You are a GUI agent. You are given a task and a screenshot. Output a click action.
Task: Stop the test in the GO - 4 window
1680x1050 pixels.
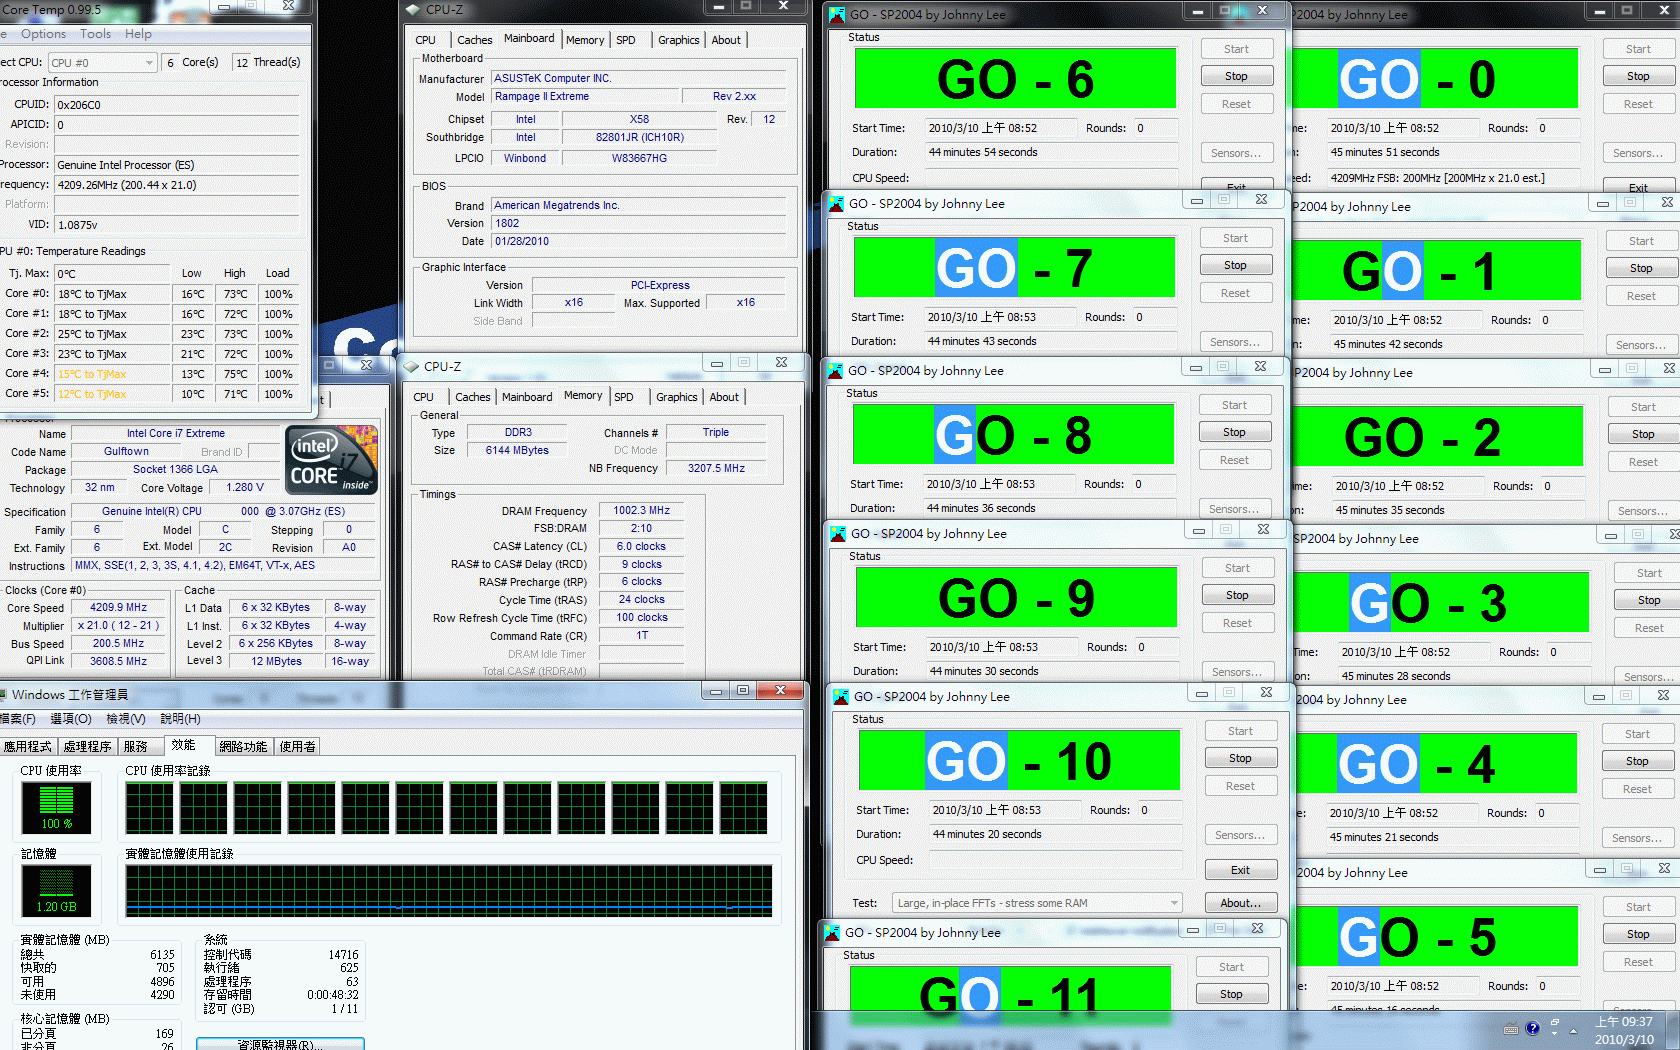click(1637, 762)
